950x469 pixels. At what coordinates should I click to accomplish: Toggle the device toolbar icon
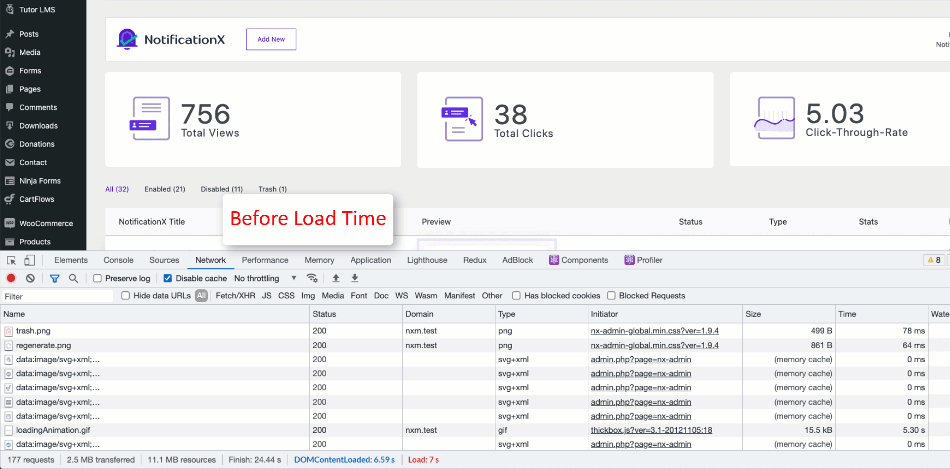(x=29, y=261)
